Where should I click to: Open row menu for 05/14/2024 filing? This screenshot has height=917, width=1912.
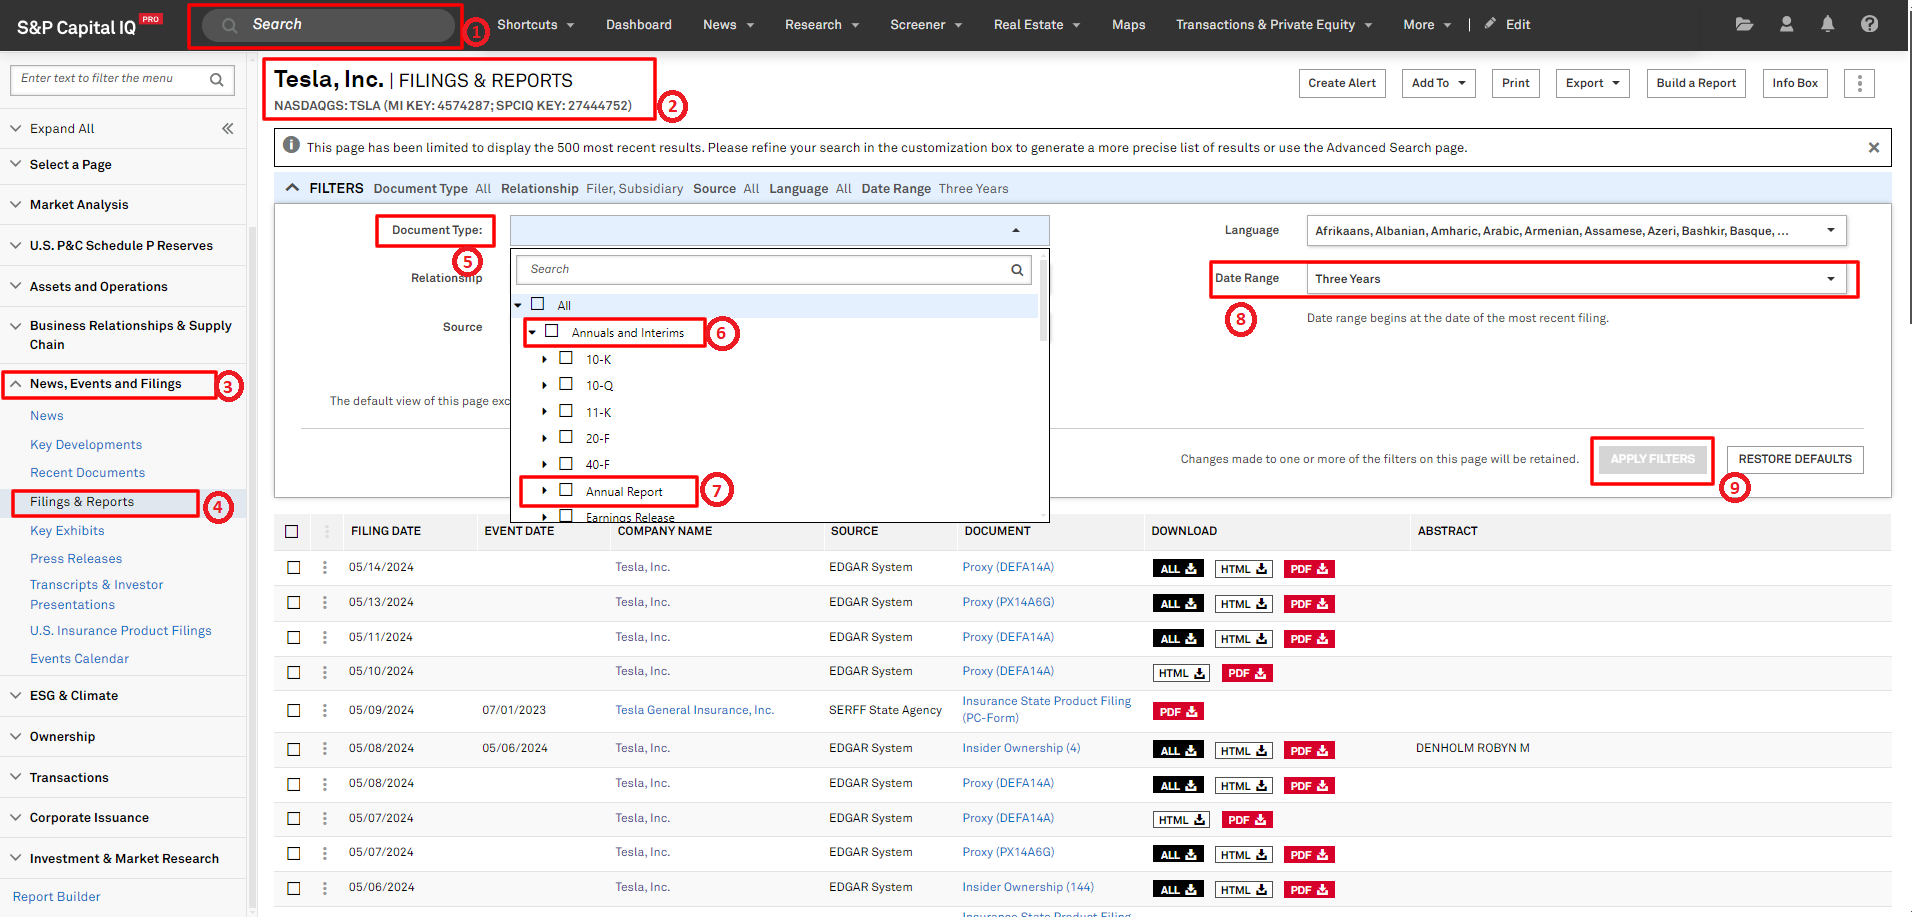pos(324,567)
